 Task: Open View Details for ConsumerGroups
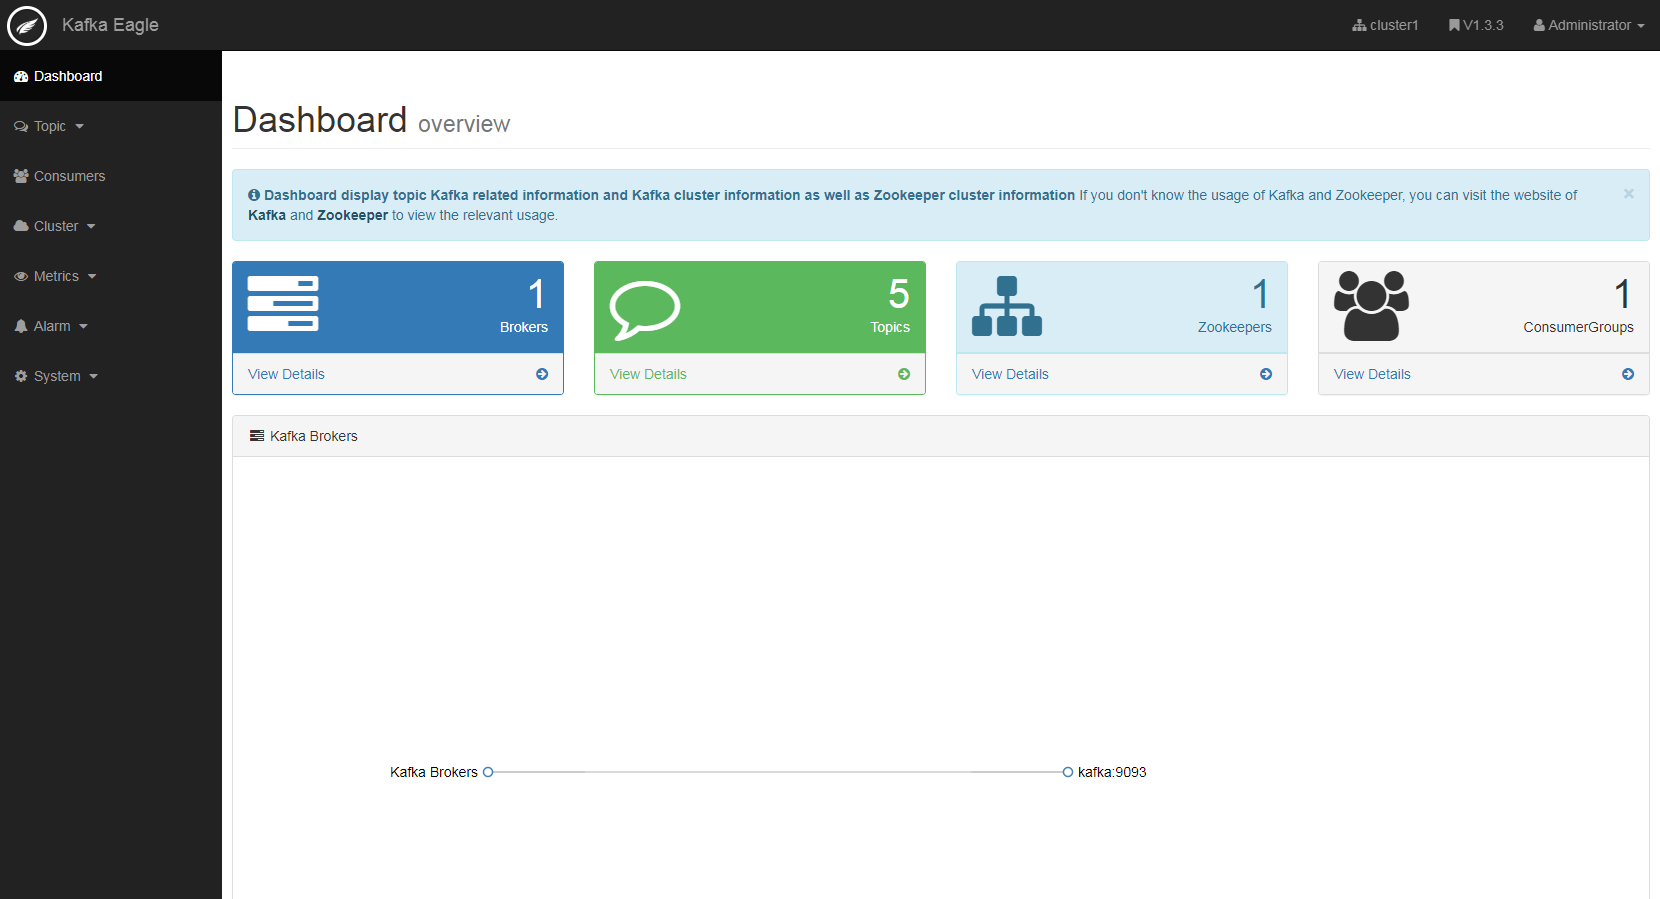[x=1372, y=374]
